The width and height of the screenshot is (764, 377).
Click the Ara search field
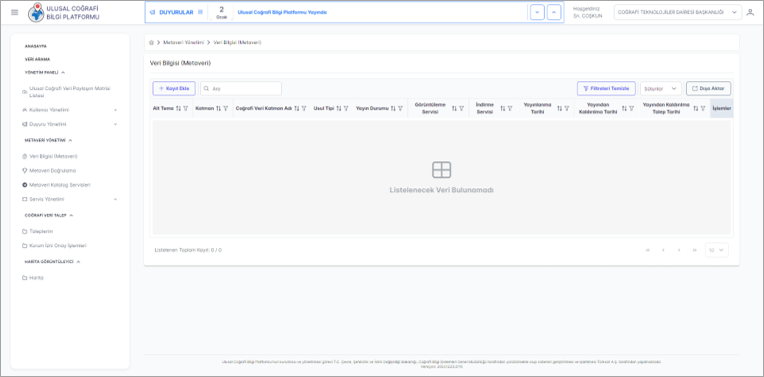click(241, 88)
